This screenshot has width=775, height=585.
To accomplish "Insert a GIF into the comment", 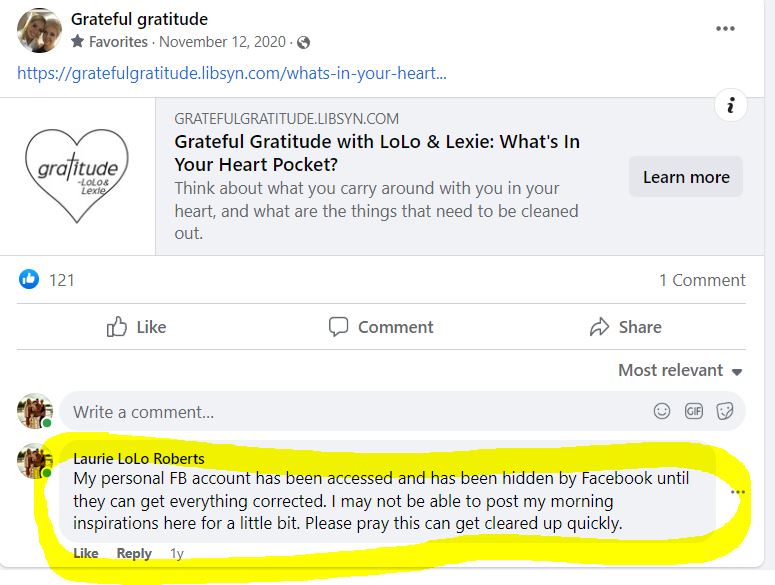I will coord(693,411).
